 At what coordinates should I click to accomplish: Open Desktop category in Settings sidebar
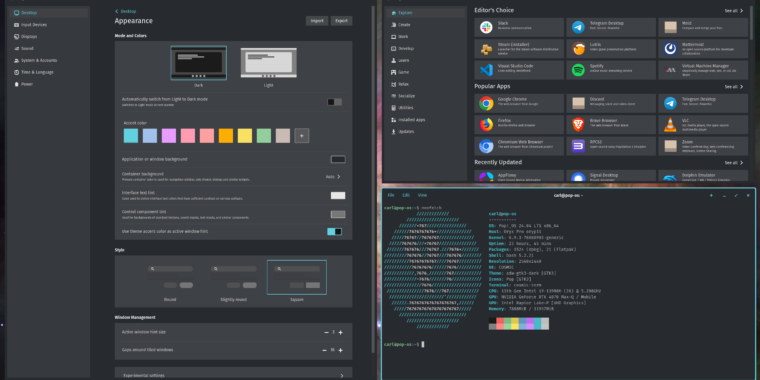point(49,13)
